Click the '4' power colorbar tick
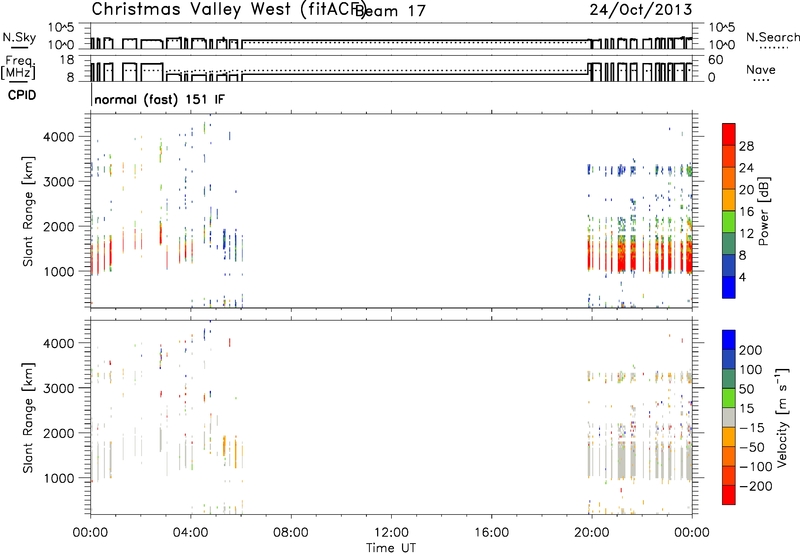 click(x=742, y=277)
